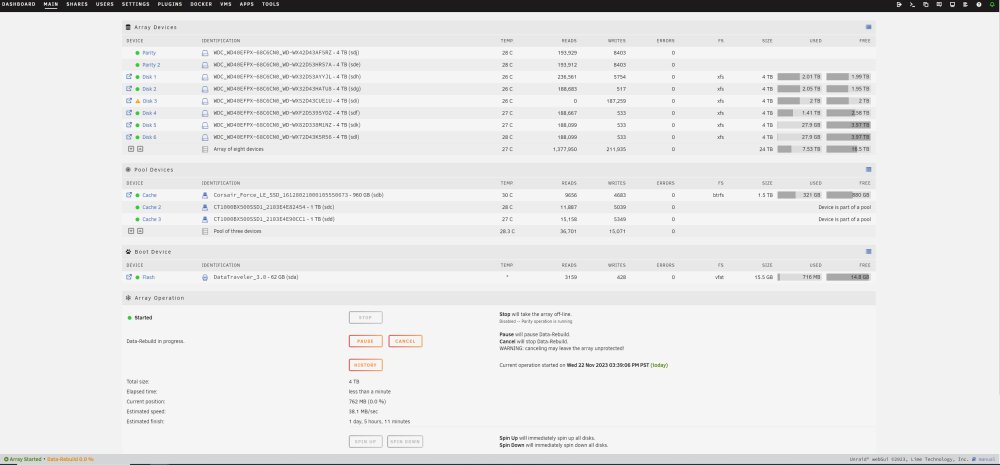Click the warning triangle status for Disk 3

pos(137,101)
